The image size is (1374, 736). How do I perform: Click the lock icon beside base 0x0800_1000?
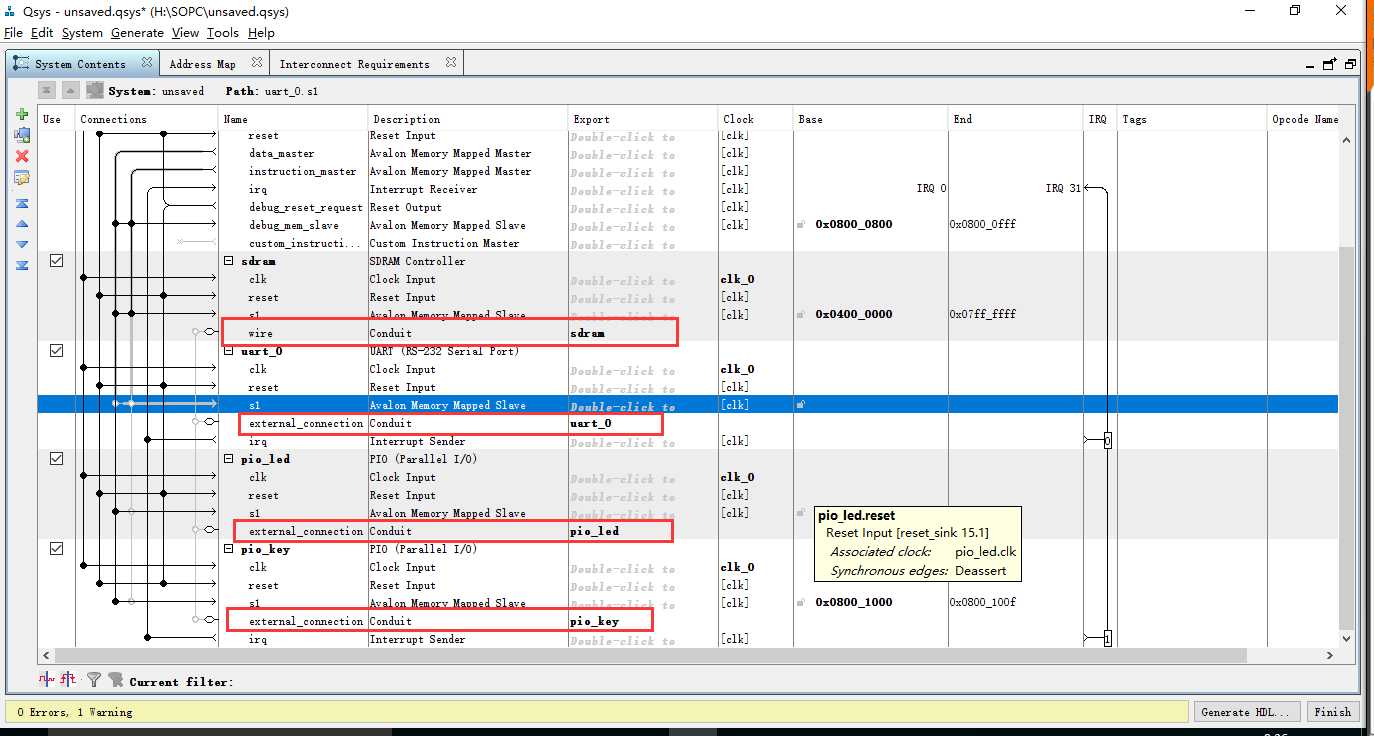click(802, 602)
